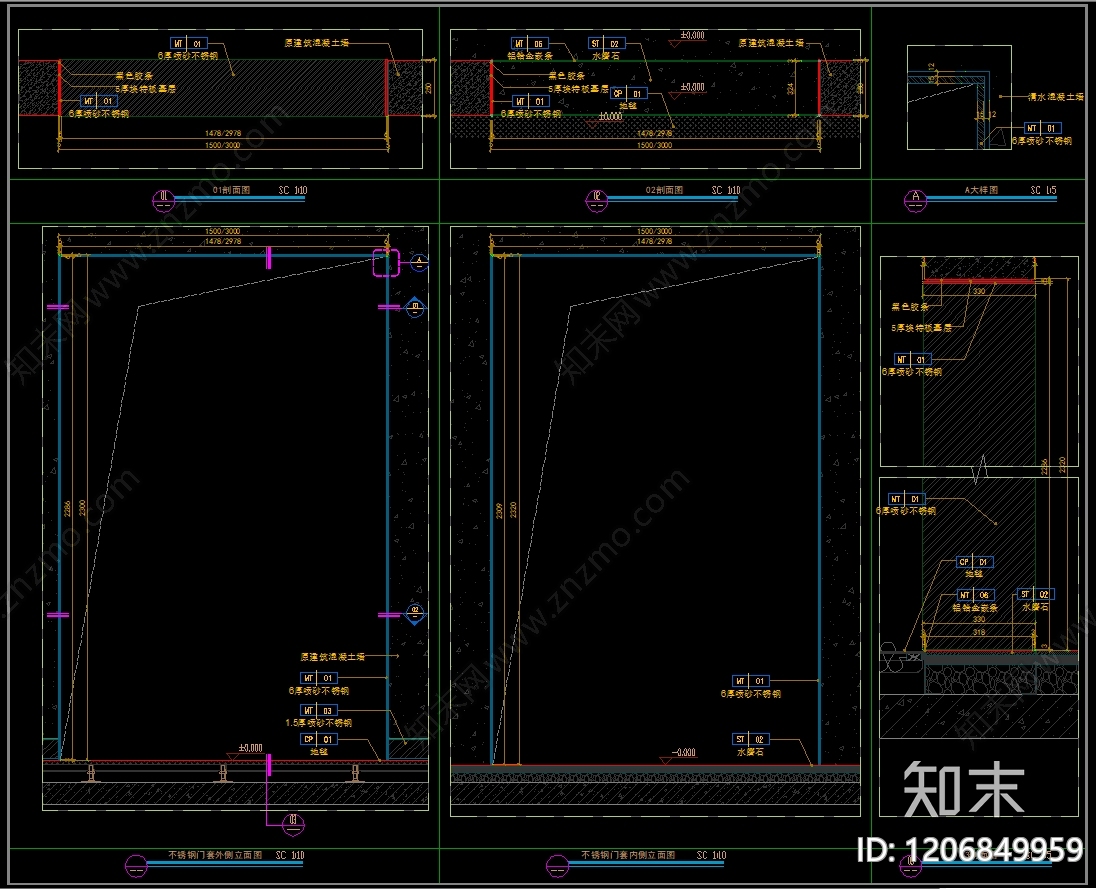1096x889 pixels.
Task: Click the circular callout bubble below the outer elevation floor
Action: pyautogui.click(x=293, y=824)
